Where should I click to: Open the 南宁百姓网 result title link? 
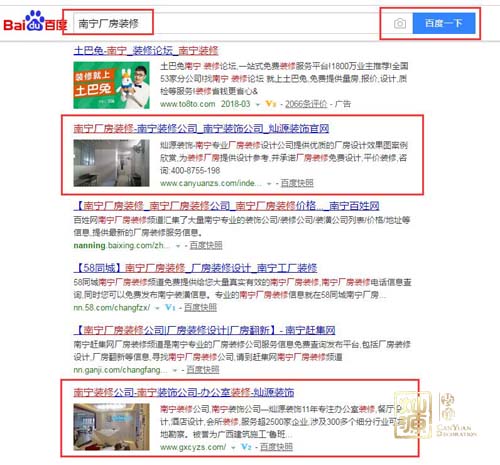point(226,206)
